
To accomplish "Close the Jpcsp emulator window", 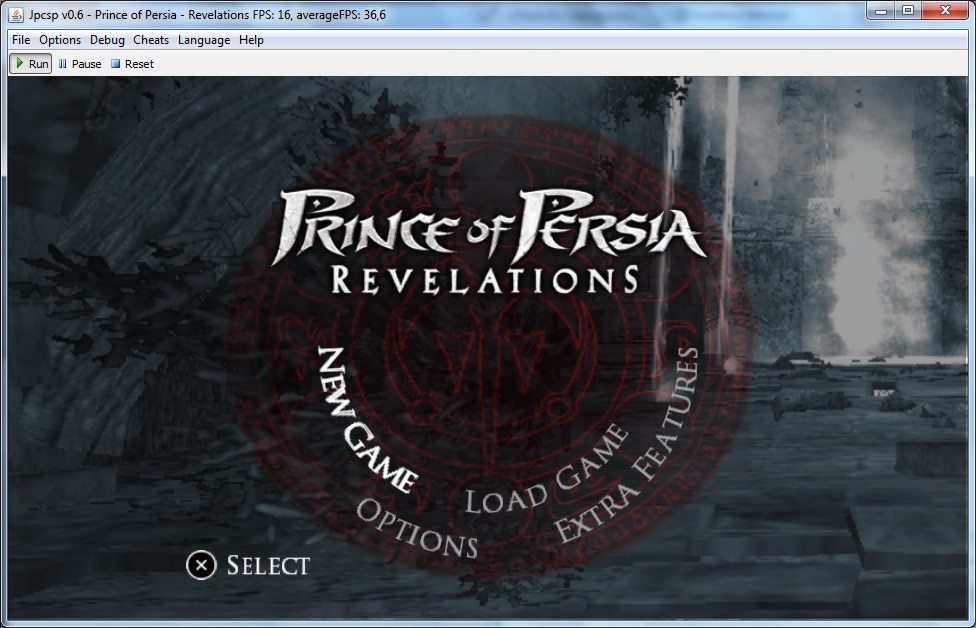I will [945, 10].
